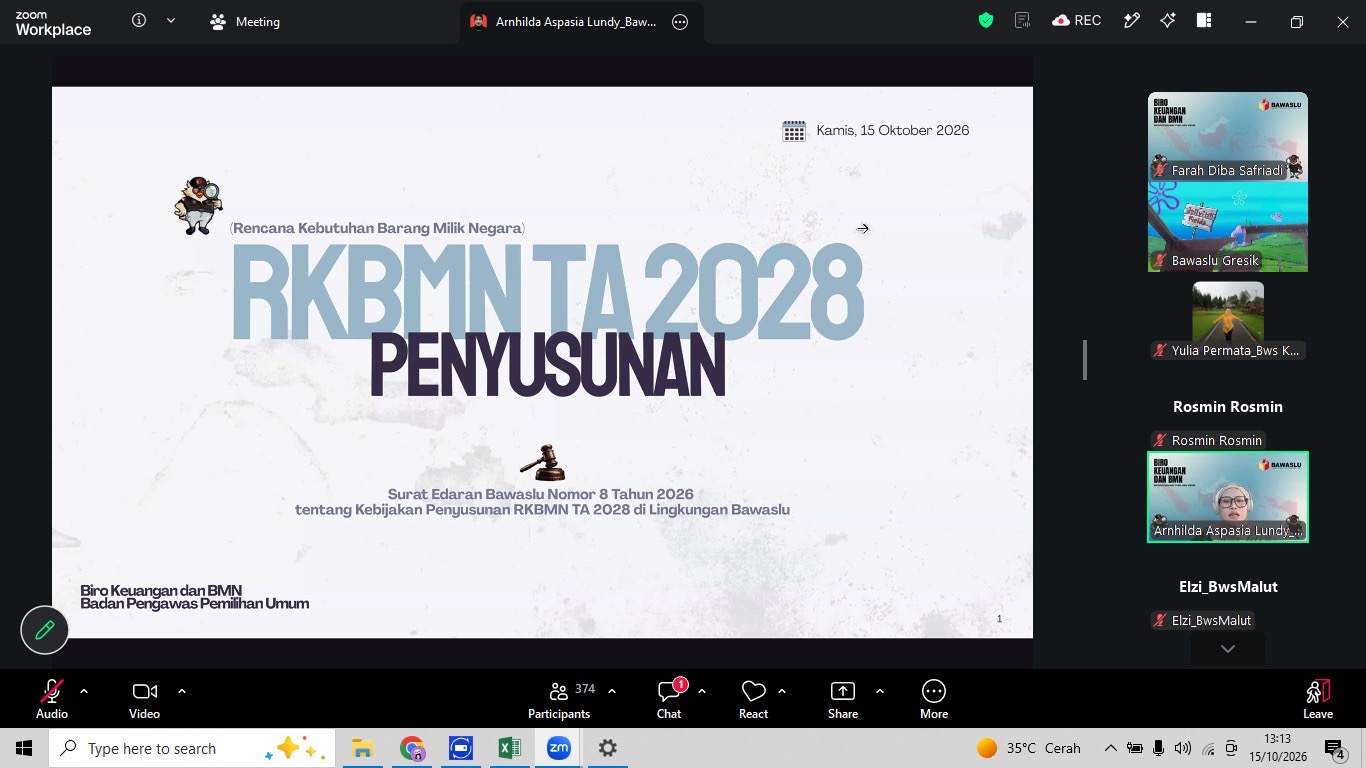Viewport: 1366px width, 768px height.
Task: Show hidden system tray icons
Action: coord(1110,748)
